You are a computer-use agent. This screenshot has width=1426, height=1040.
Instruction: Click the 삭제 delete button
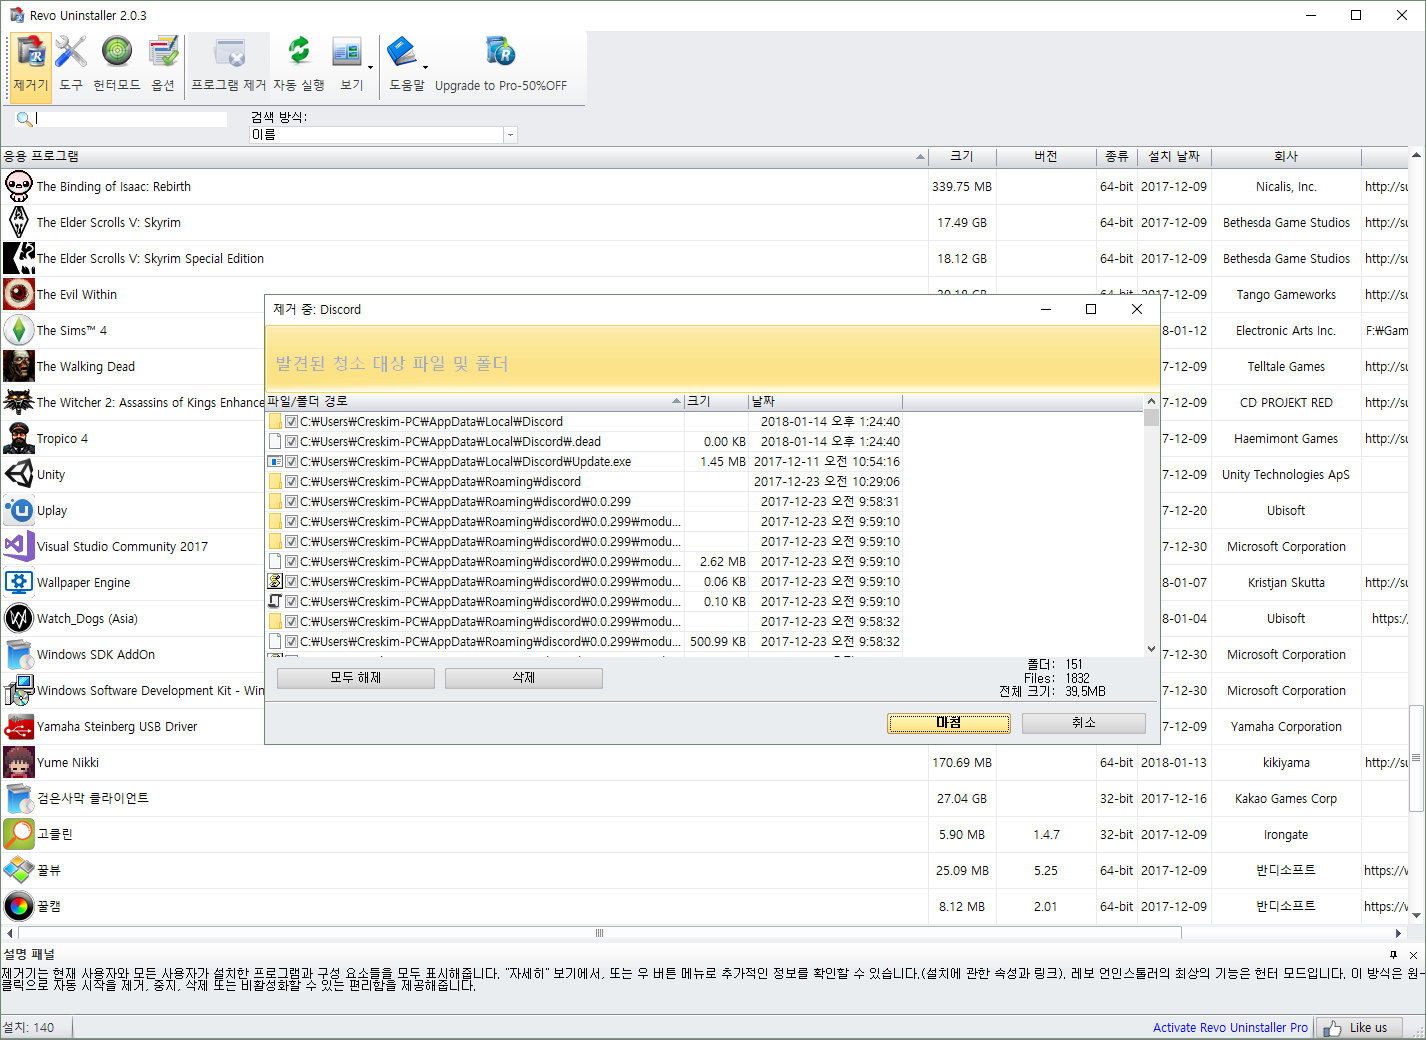(523, 678)
